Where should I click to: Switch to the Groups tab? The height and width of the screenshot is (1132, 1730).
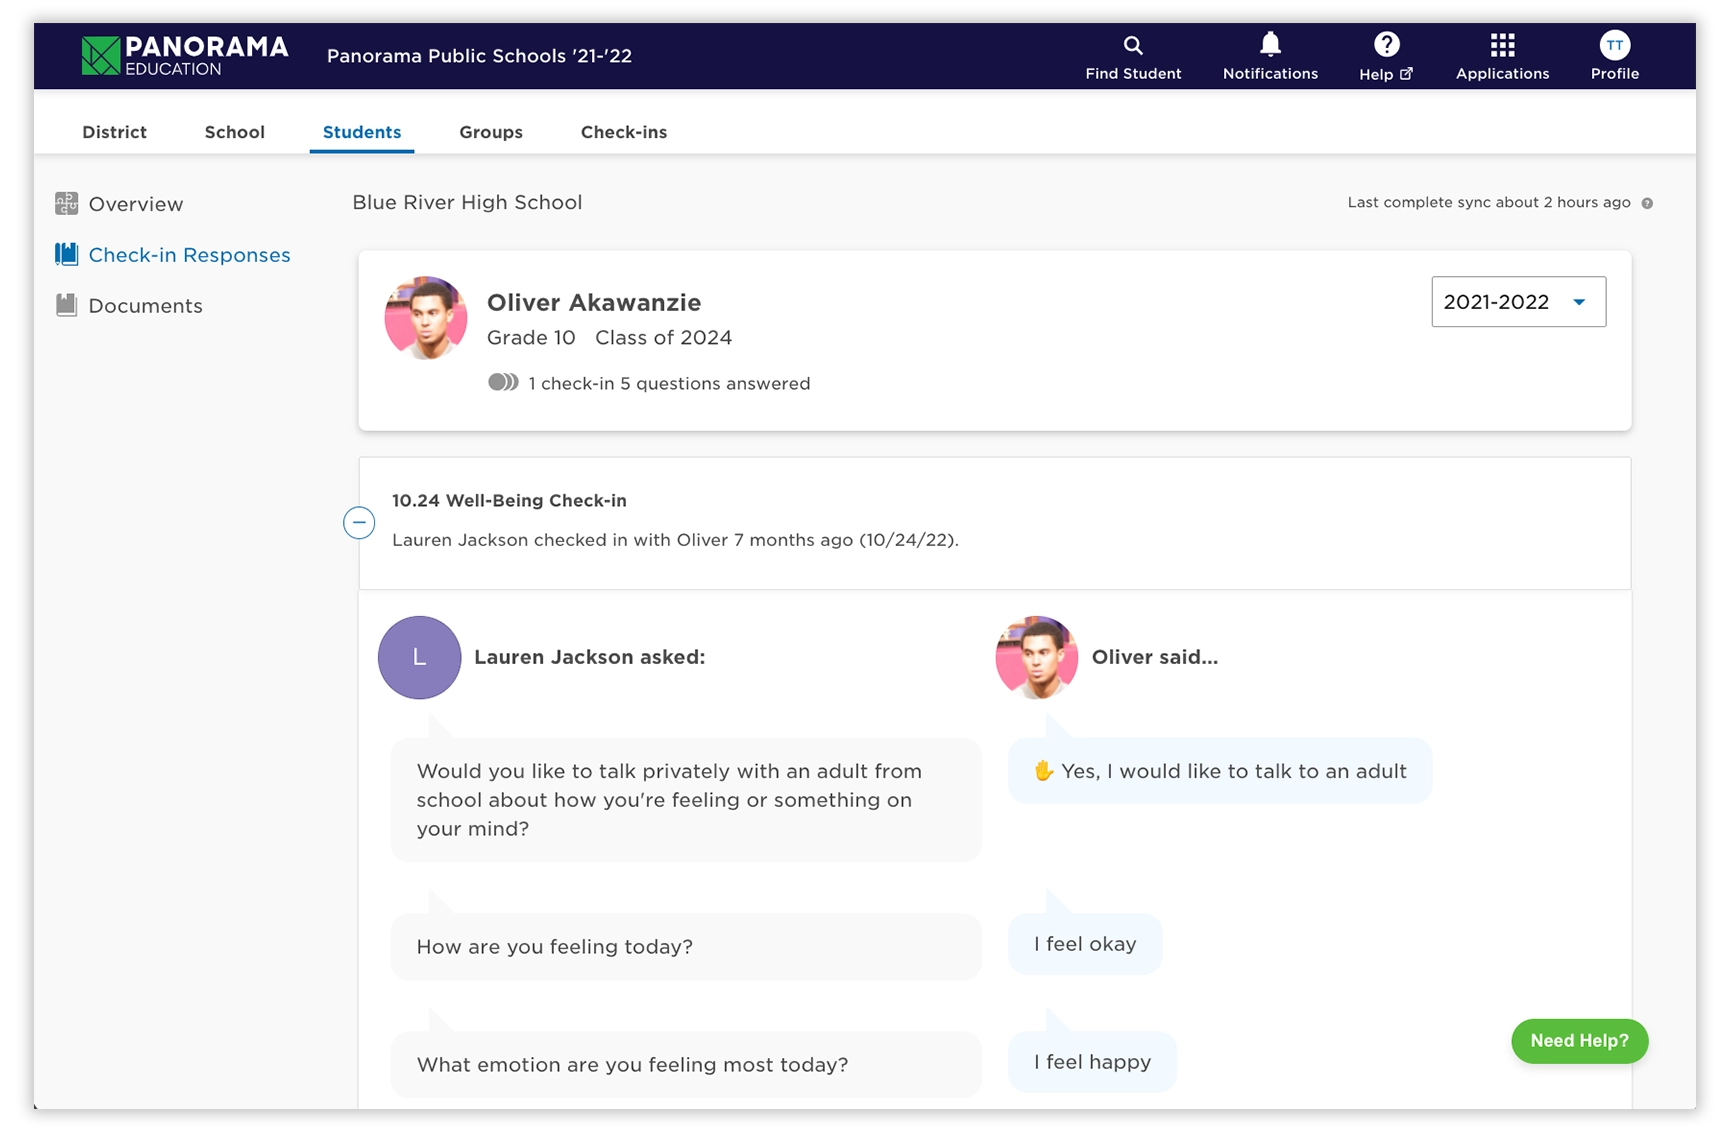click(491, 132)
